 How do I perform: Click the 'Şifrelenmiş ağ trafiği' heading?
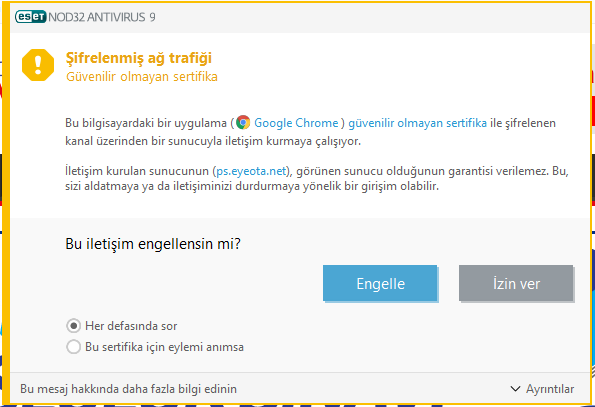pos(139,58)
